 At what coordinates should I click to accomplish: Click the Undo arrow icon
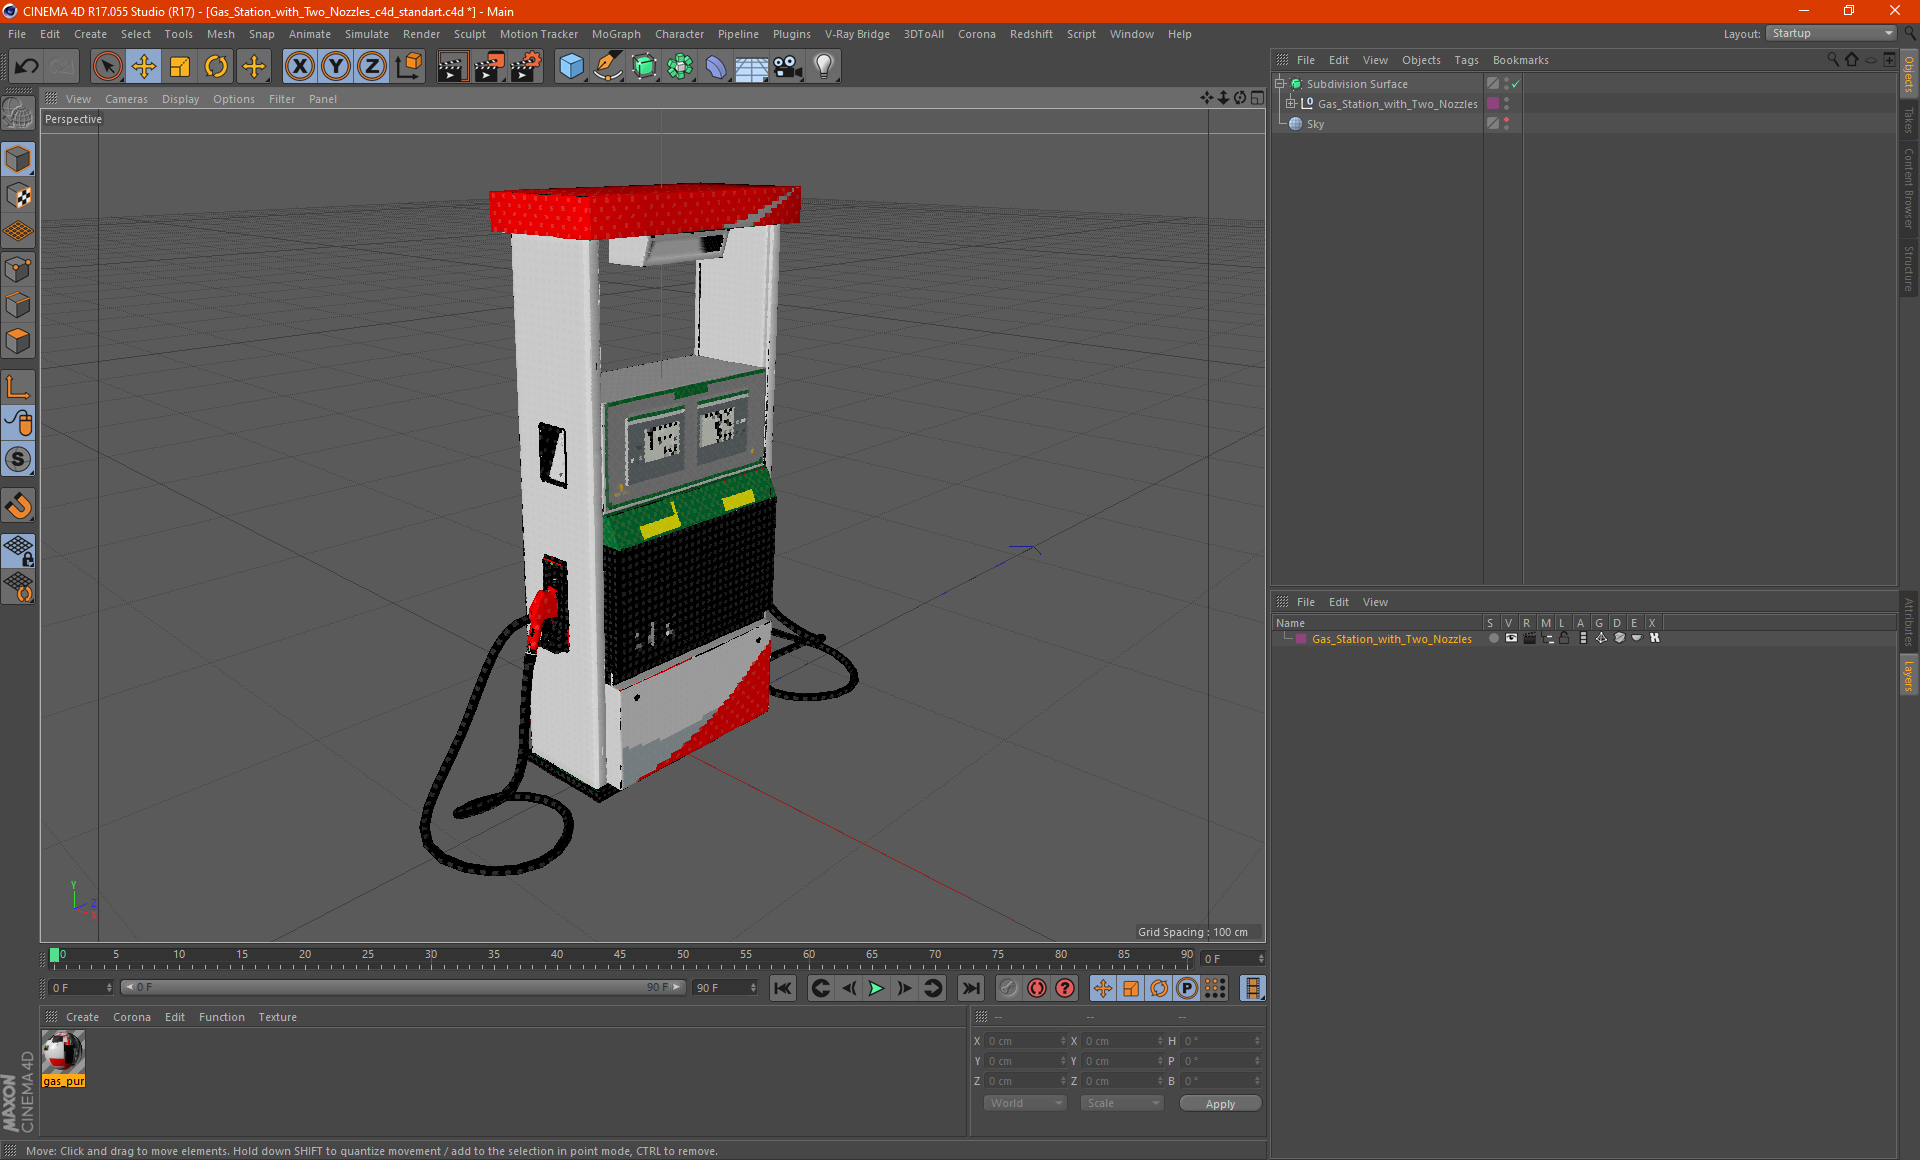27,67
